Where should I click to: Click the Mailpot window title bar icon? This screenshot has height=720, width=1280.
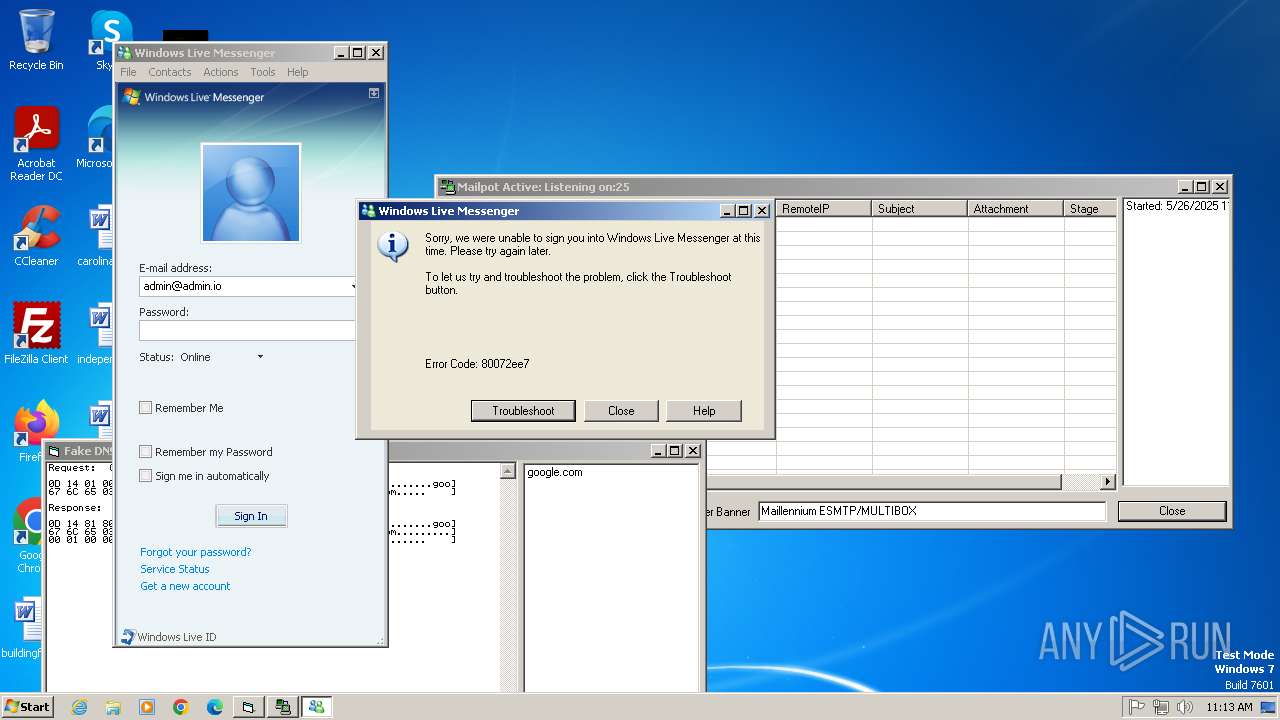coord(448,187)
